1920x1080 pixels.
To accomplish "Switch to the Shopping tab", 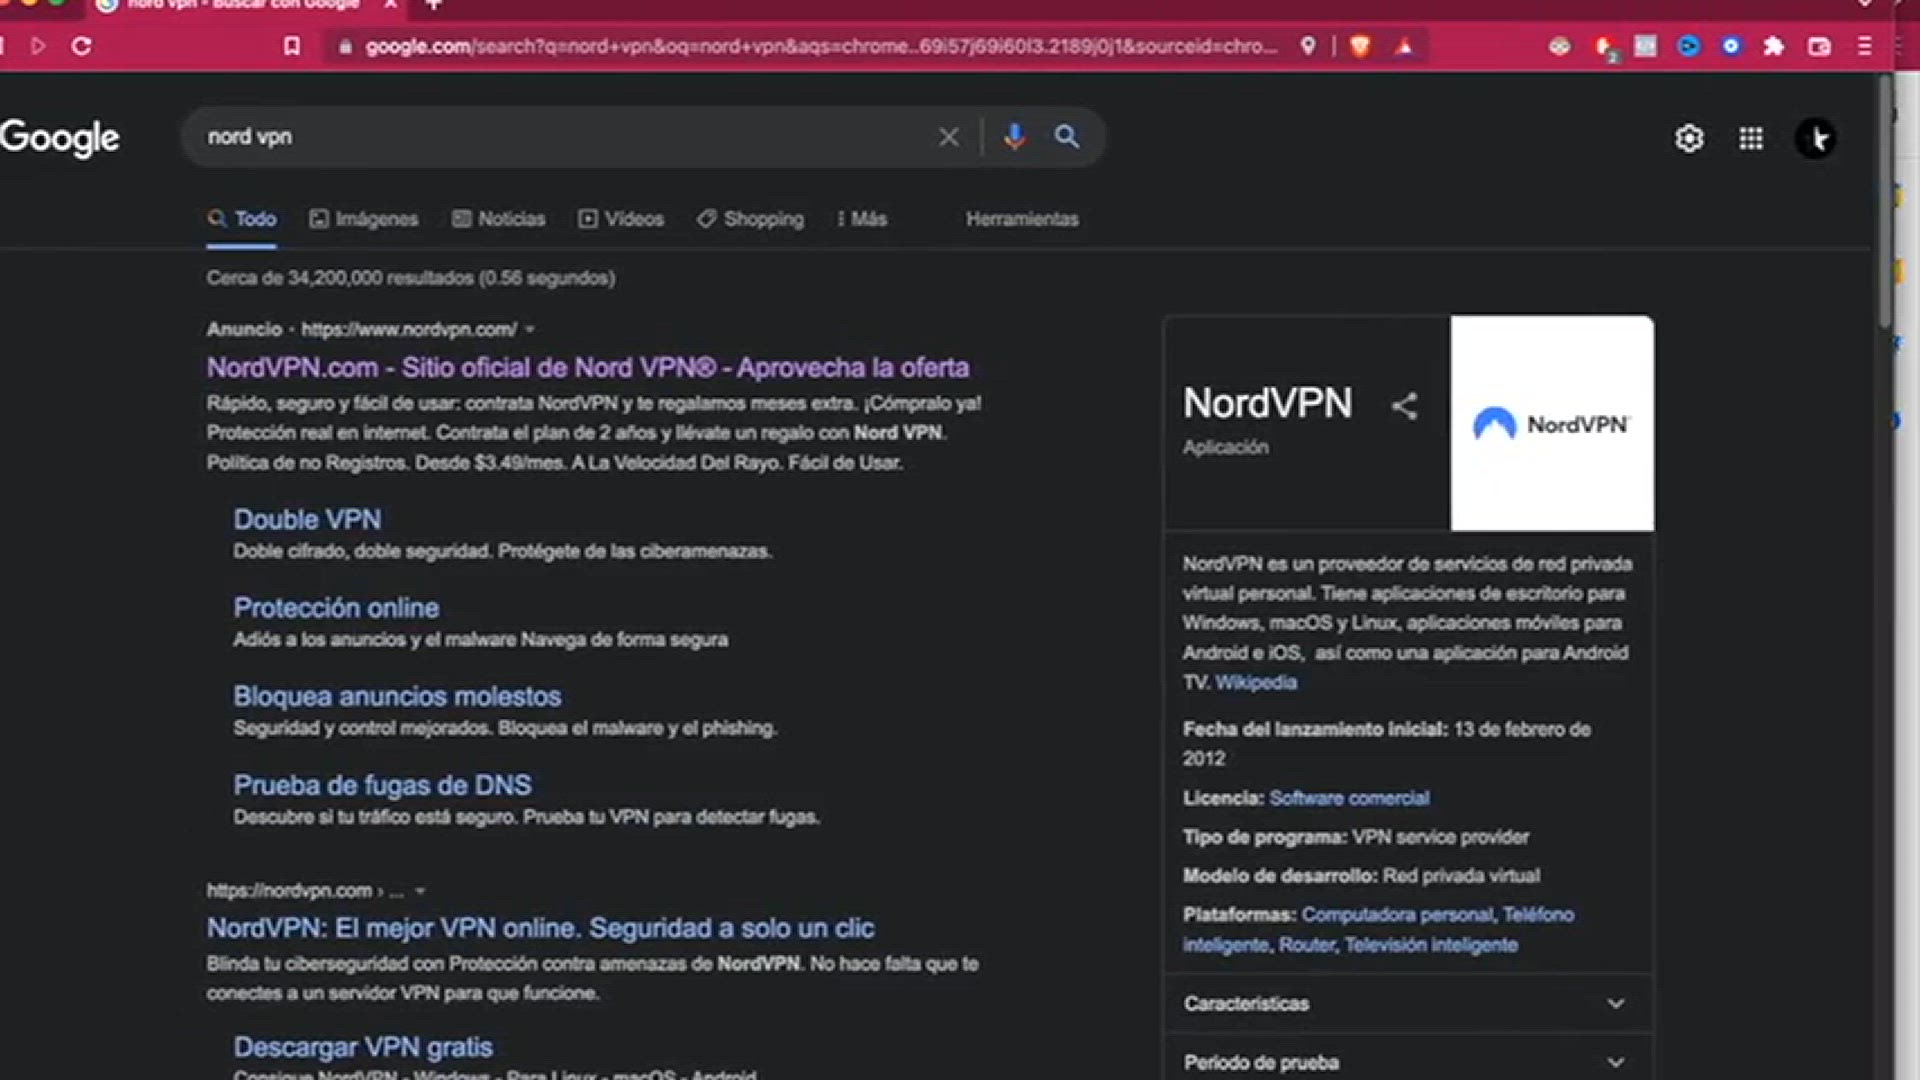I will point(750,219).
